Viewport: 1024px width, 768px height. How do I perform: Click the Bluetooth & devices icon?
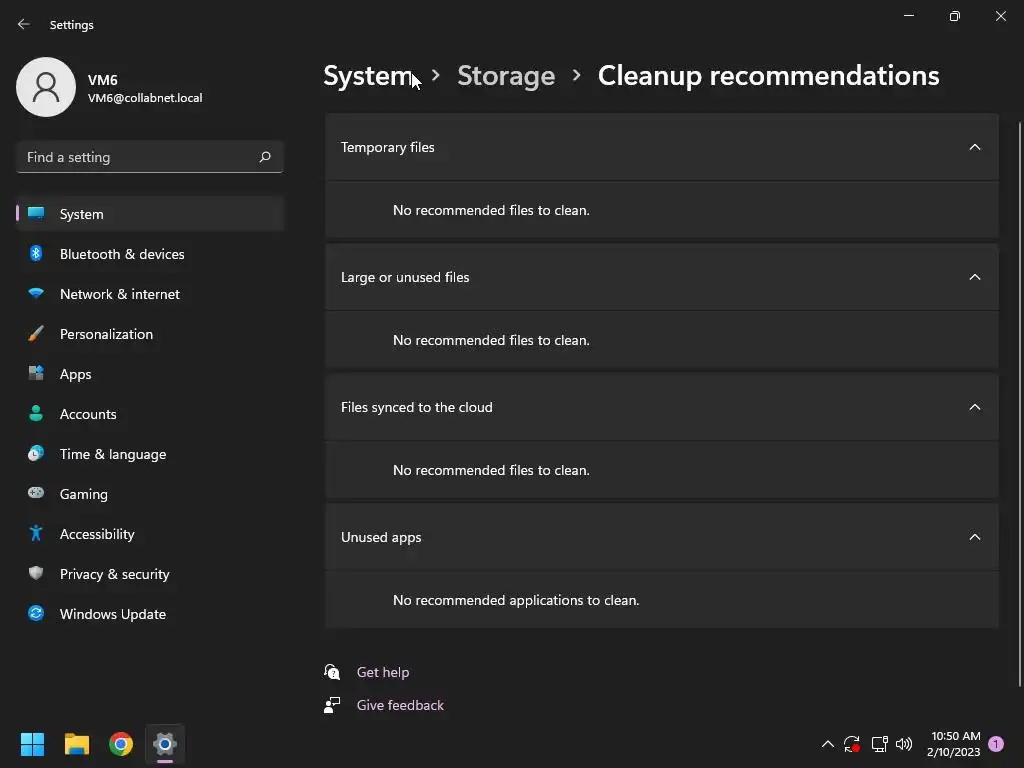point(36,254)
